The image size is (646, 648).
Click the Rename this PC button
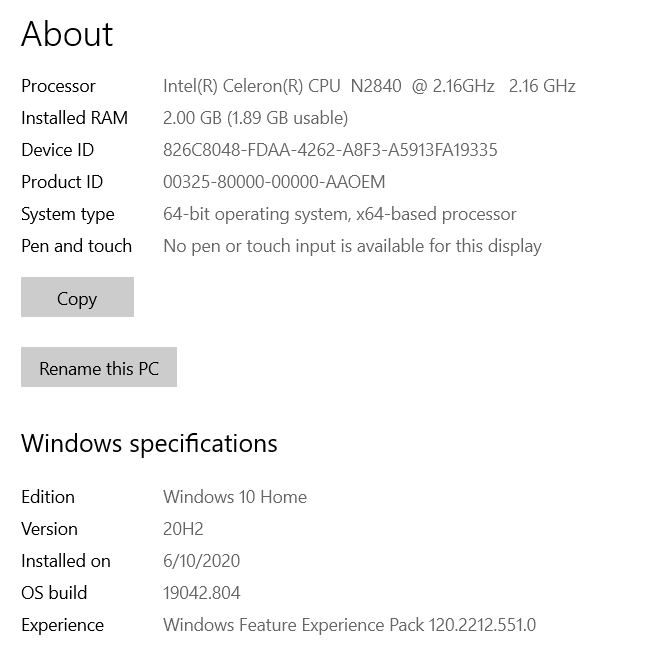click(x=99, y=367)
